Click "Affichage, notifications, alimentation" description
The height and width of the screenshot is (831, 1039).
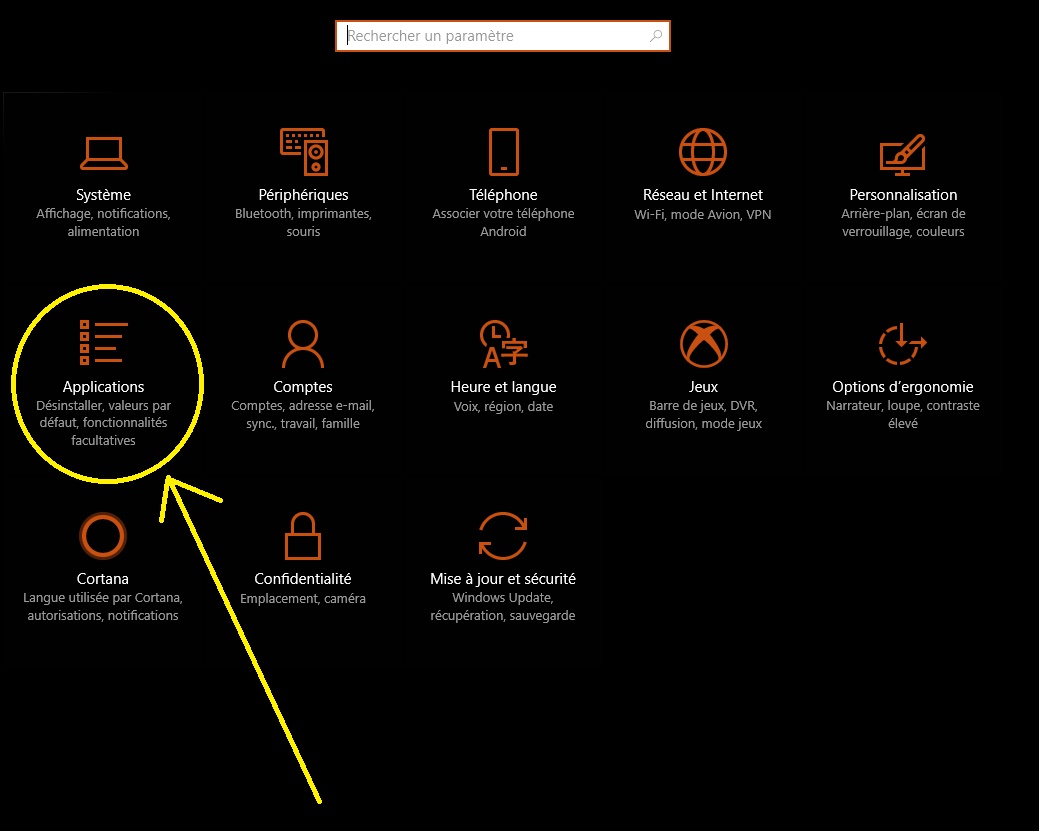pos(103,223)
